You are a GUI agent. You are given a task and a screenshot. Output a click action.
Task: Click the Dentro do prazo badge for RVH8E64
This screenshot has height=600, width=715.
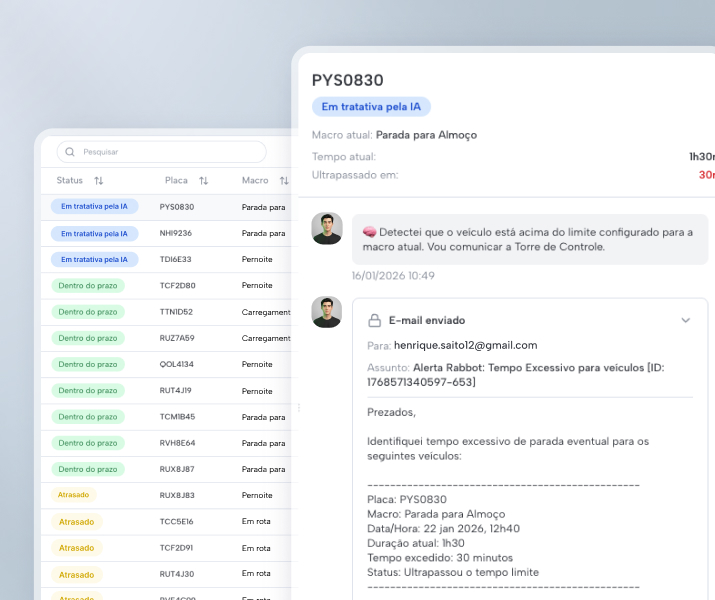(89, 443)
